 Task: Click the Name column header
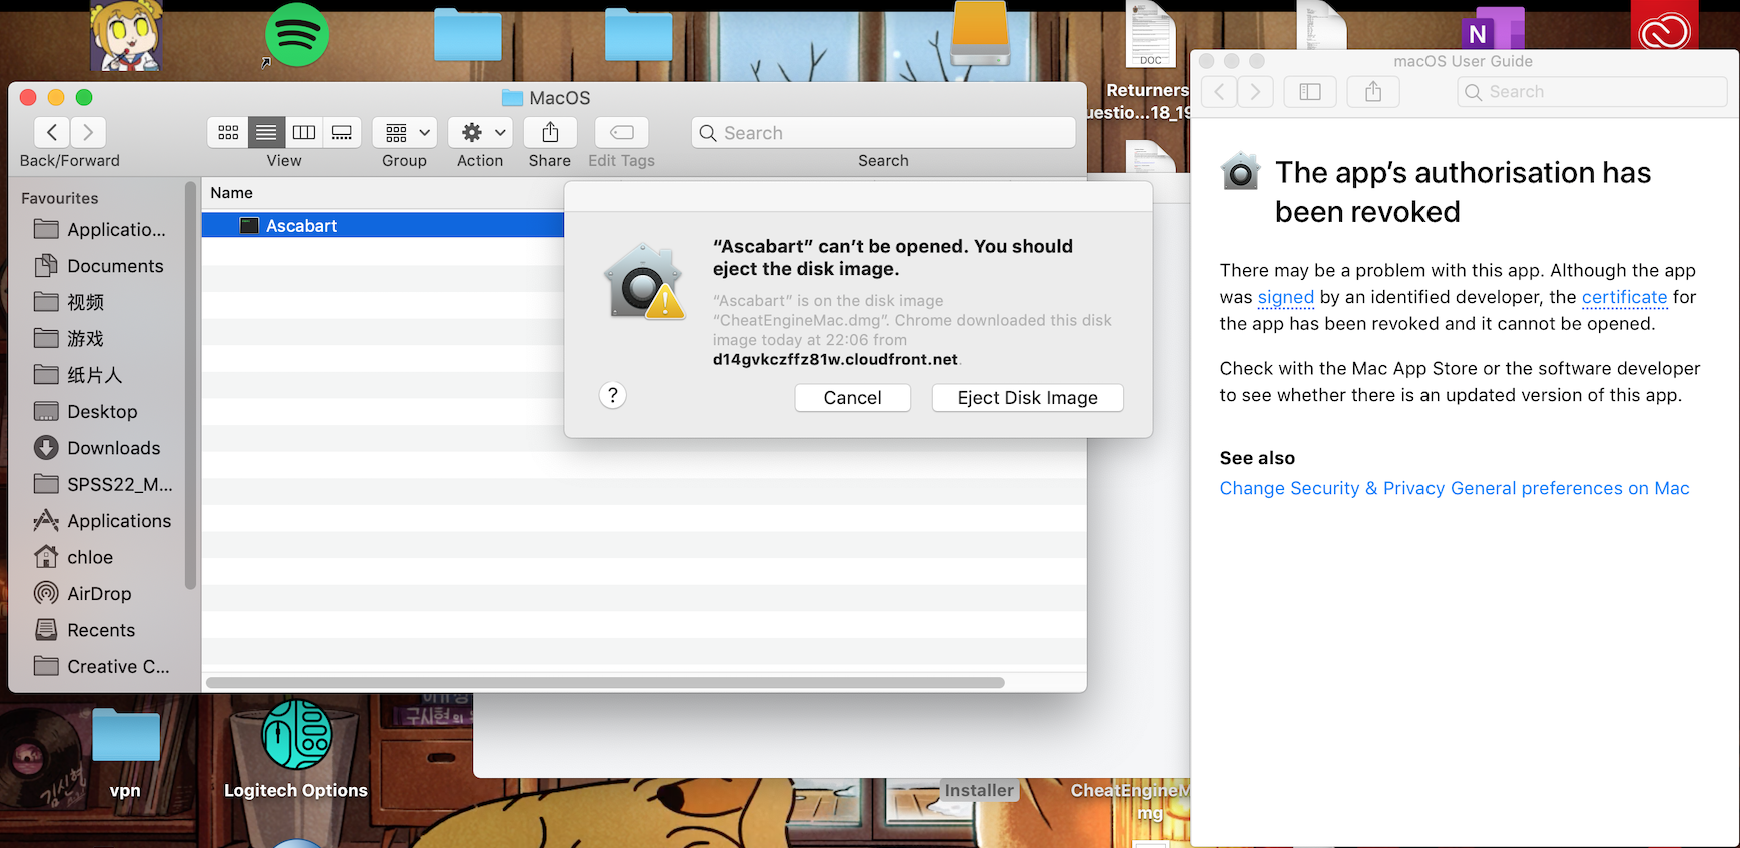click(231, 193)
